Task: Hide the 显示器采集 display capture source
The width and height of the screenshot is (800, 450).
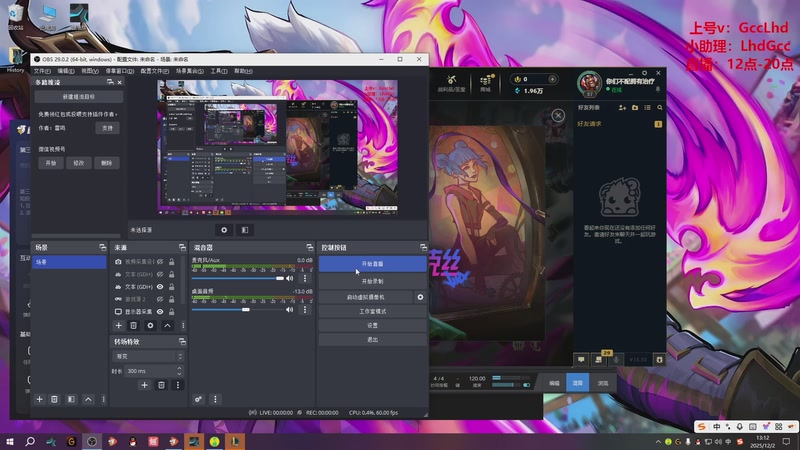Action: tap(160, 311)
